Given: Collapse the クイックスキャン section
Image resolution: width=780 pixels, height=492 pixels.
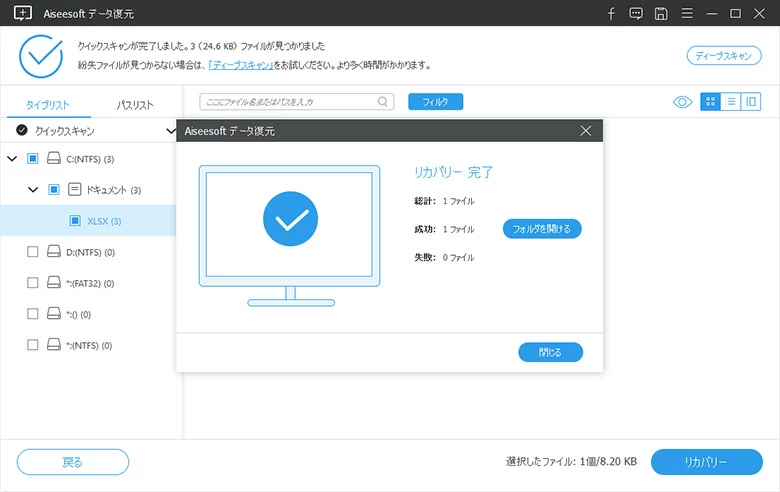Looking at the screenshot, I should tap(170, 131).
